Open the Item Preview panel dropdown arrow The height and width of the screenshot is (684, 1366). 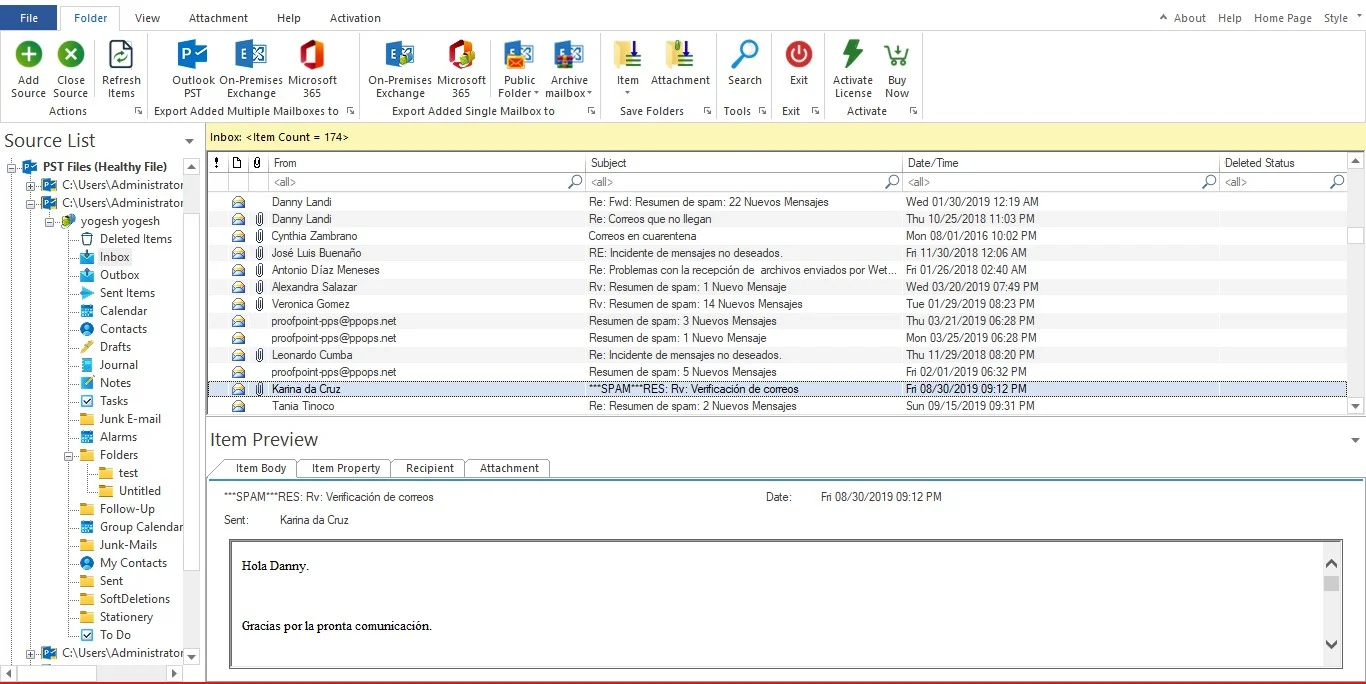point(1356,440)
